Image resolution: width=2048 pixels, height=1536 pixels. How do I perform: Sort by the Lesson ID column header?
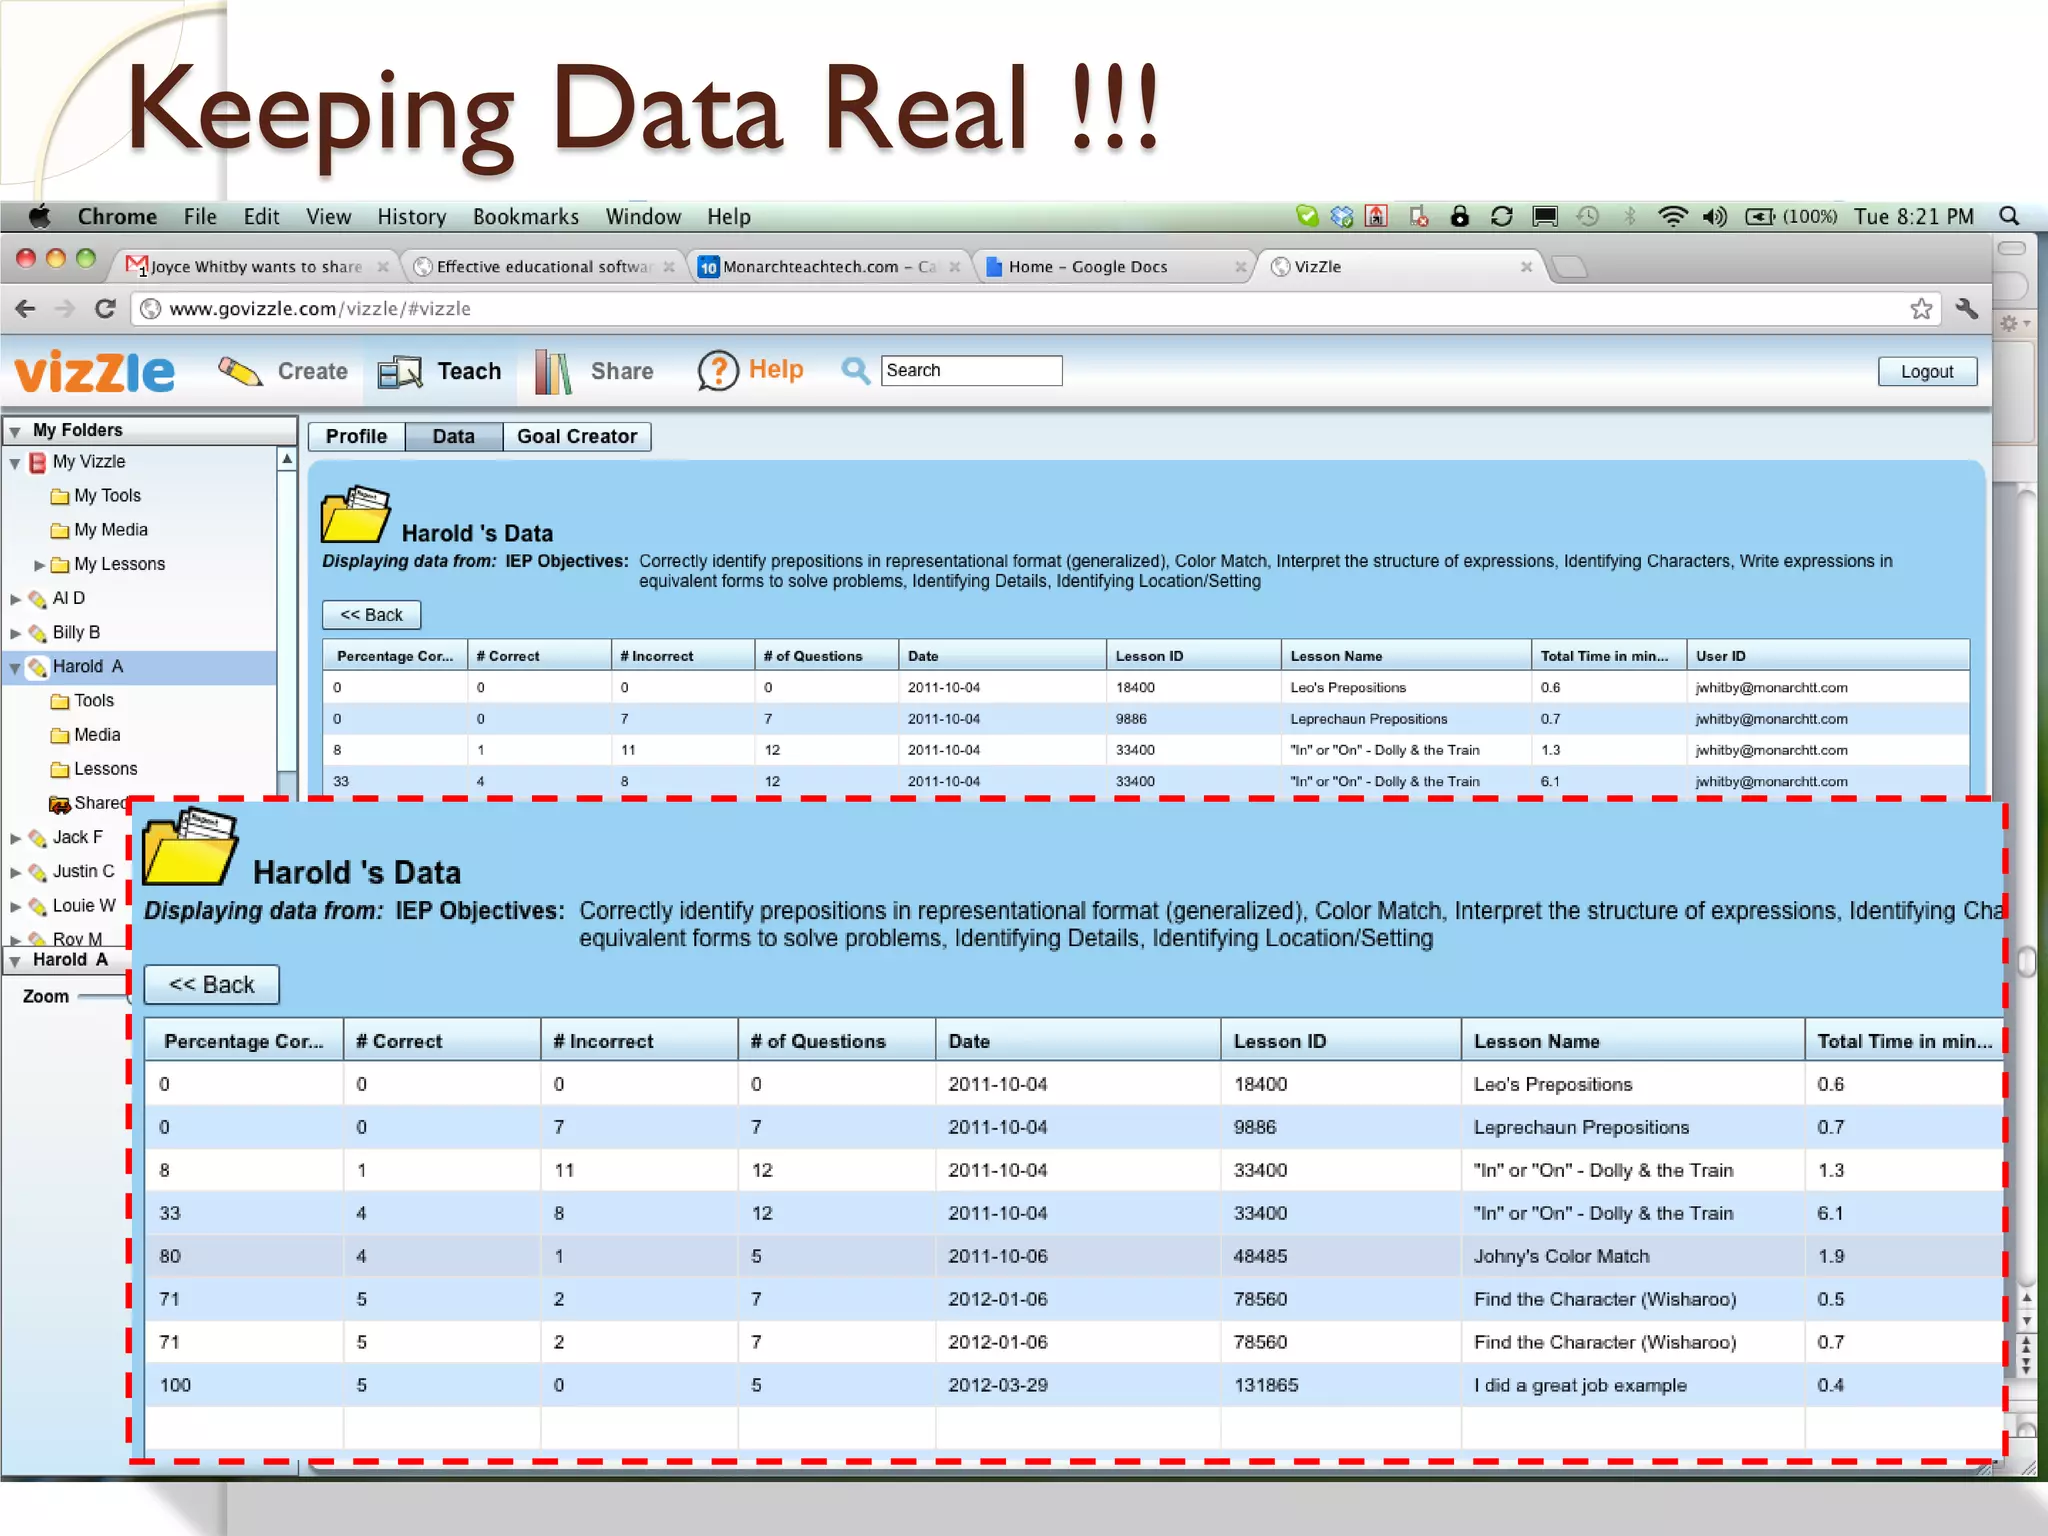pyautogui.click(x=1194, y=656)
